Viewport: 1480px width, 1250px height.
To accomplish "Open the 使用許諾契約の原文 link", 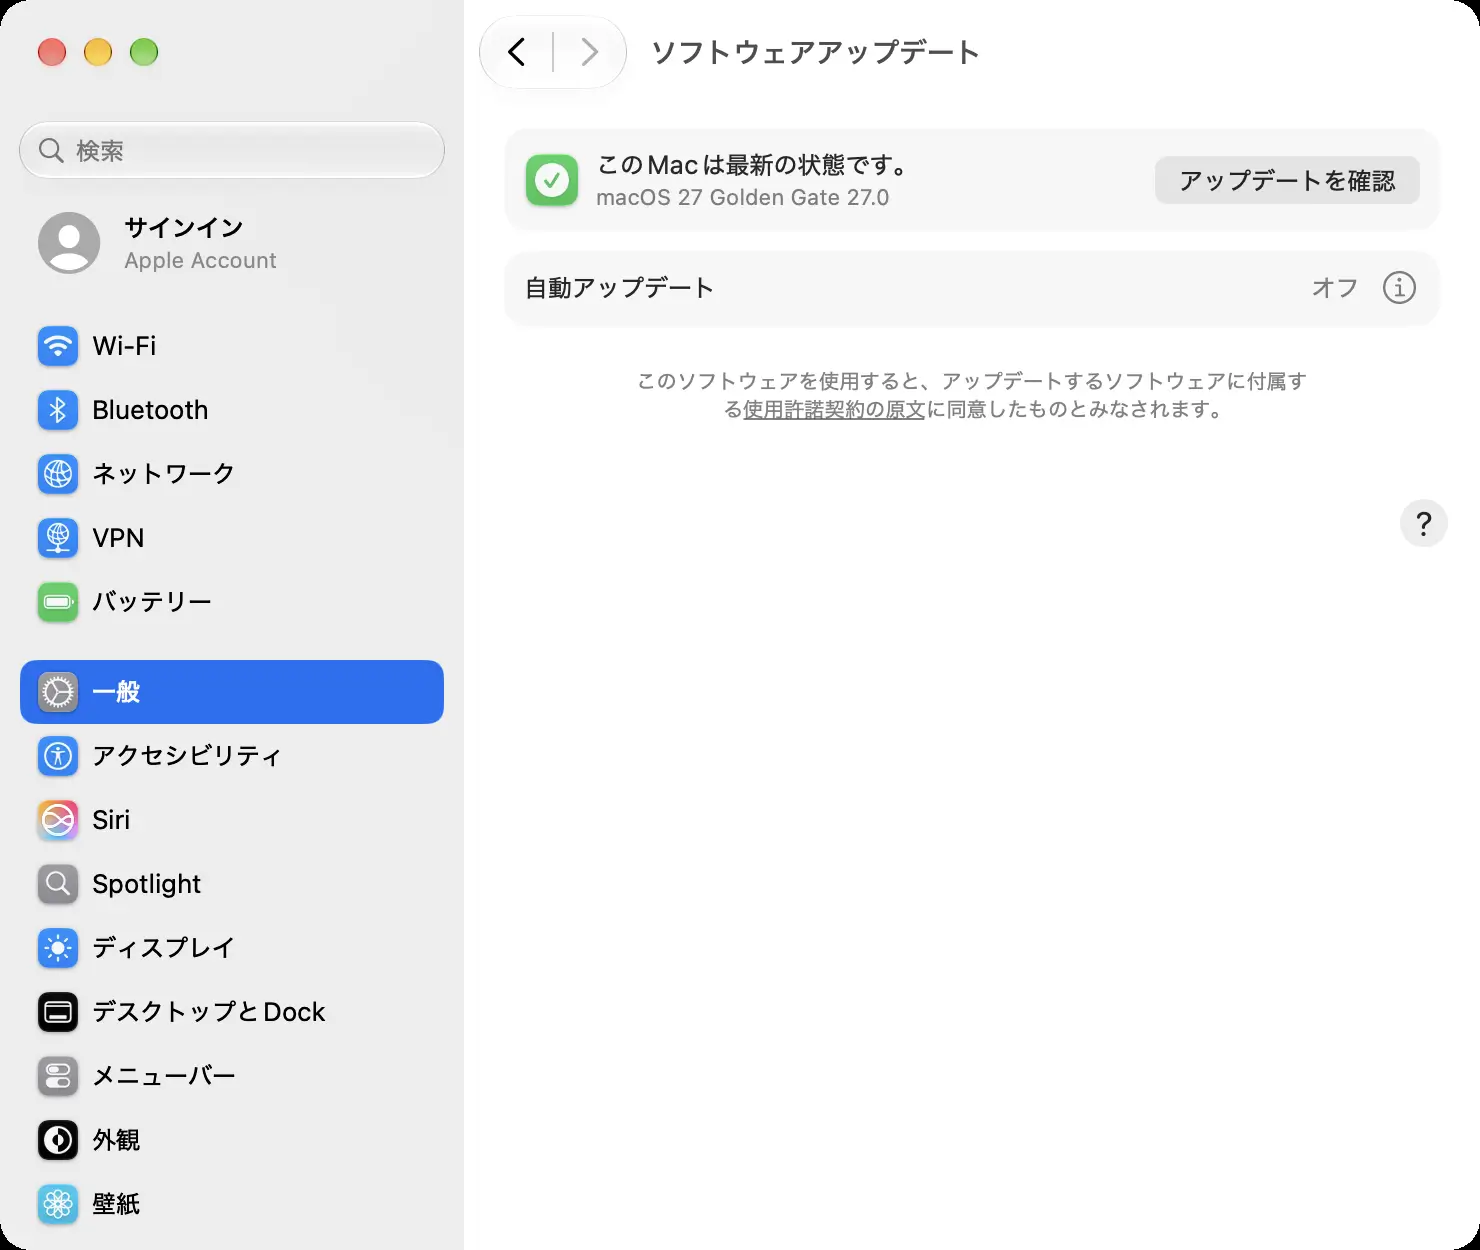I will (834, 409).
